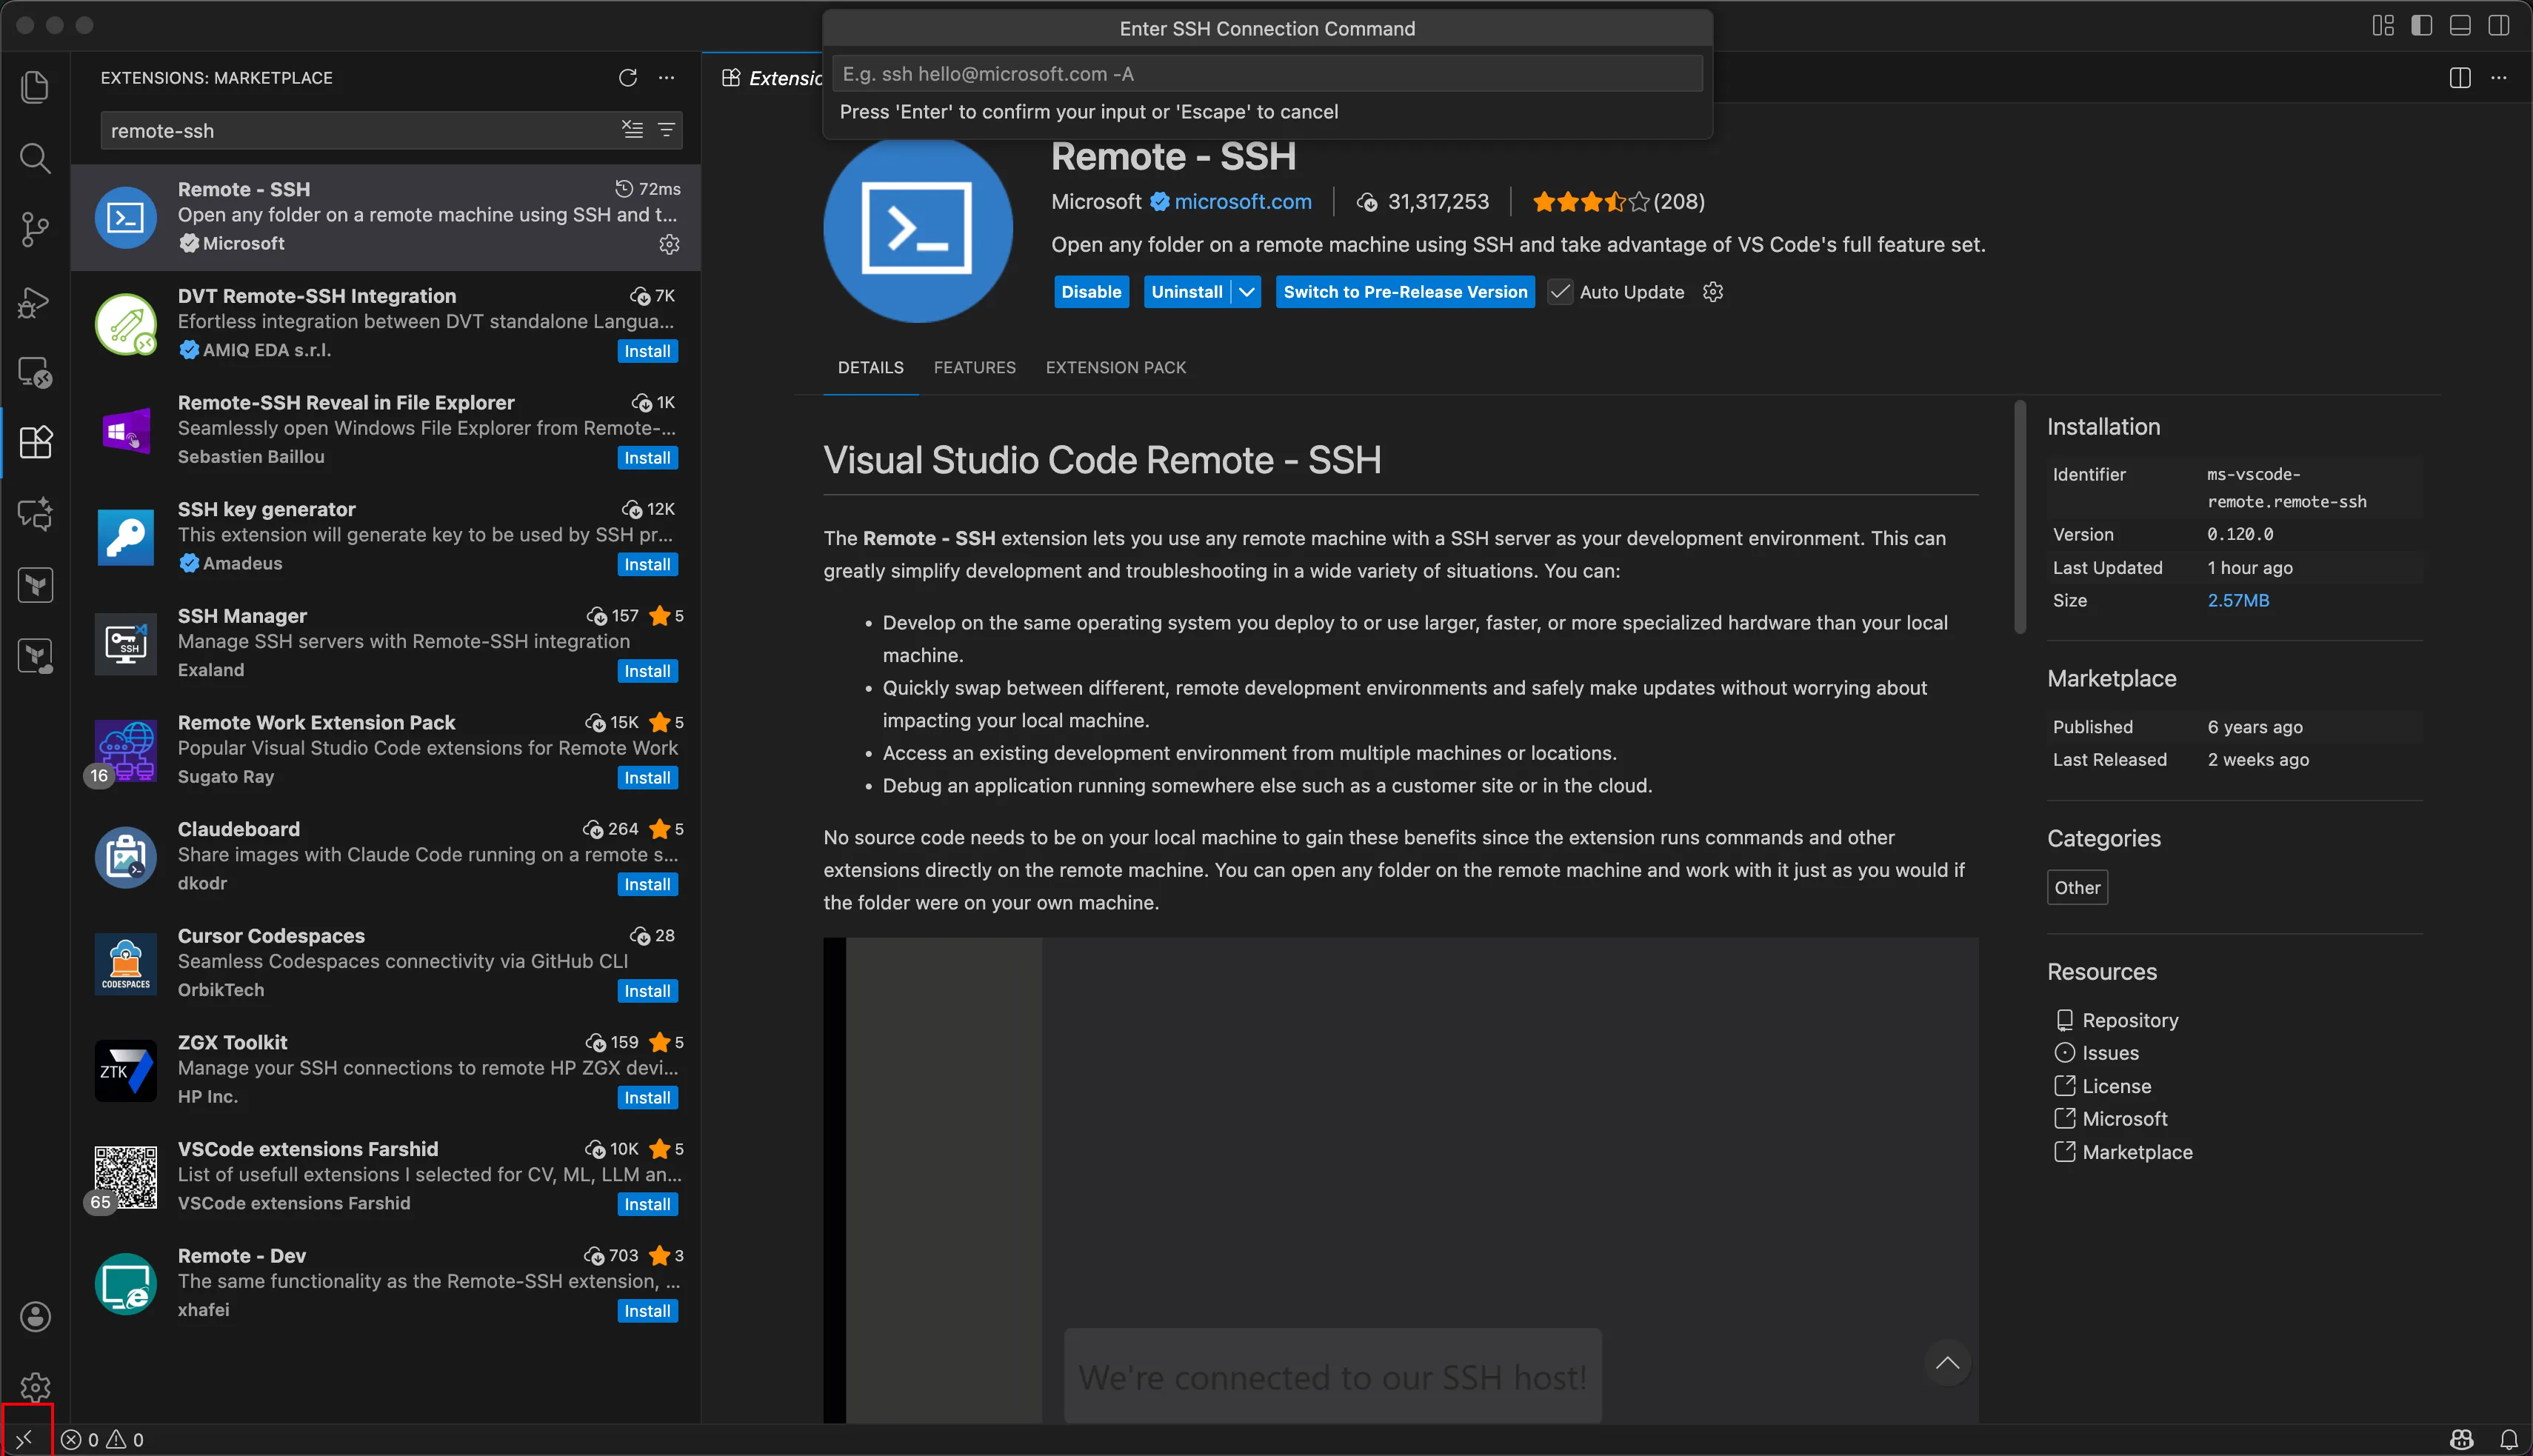The image size is (2533, 1456).
Task: Install DVT Remote-SSH Integration
Action: (x=647, y=351)
